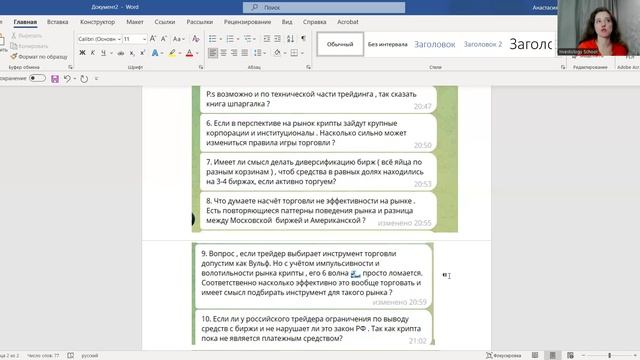
Task: Expand highlight color dropdown arrow
Action: pos(180,53)
